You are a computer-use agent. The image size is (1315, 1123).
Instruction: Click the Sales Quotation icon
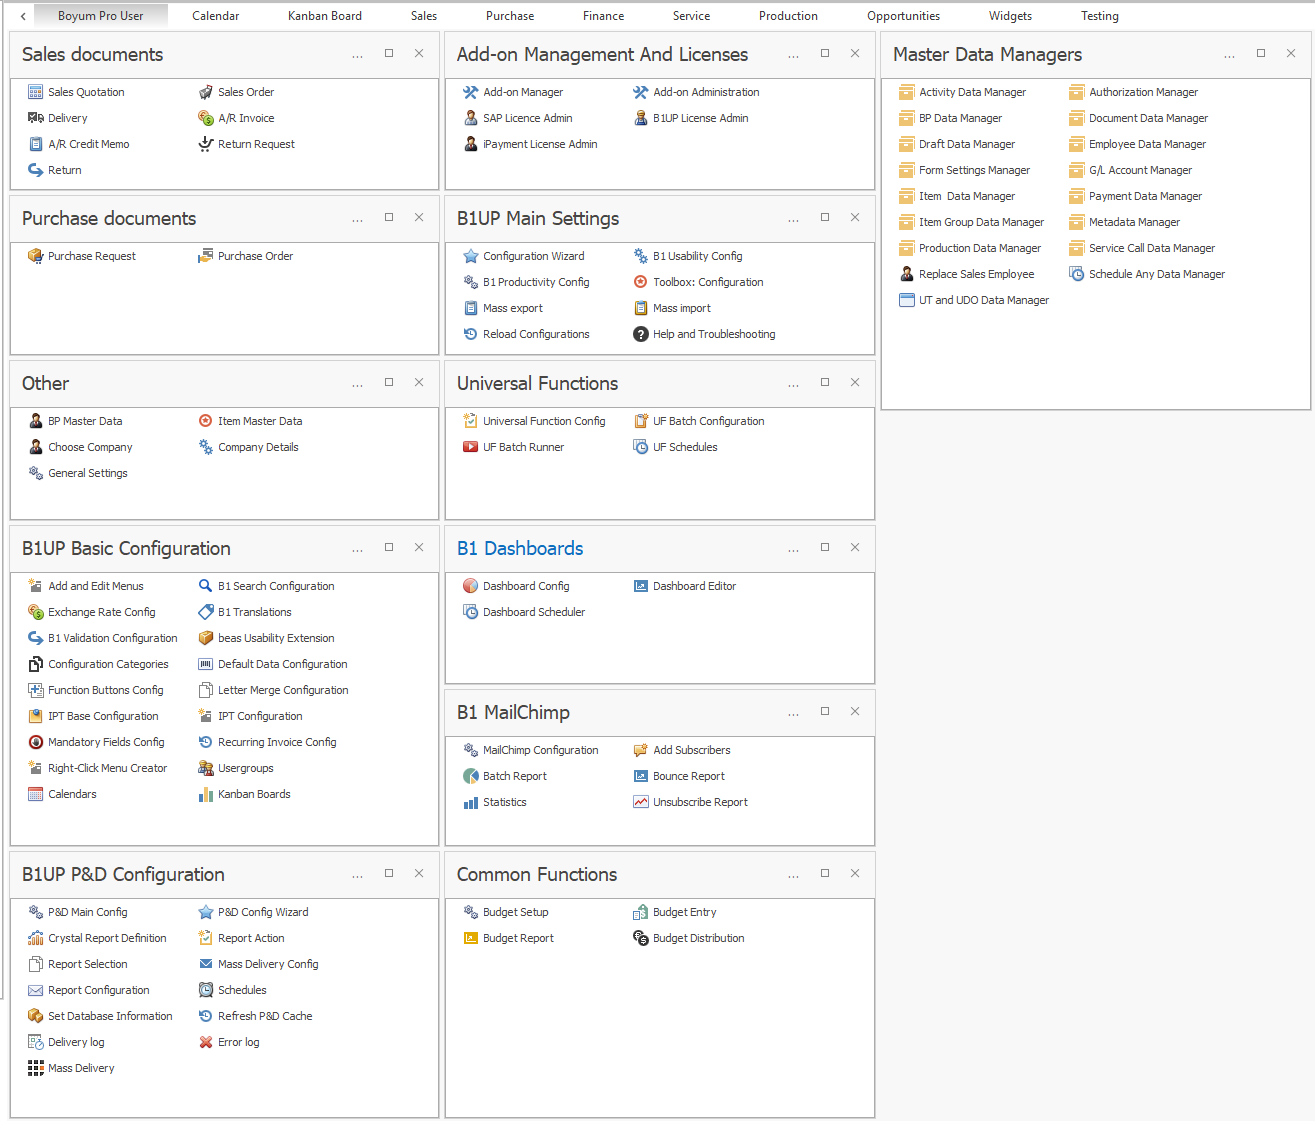tap(36, 92)
